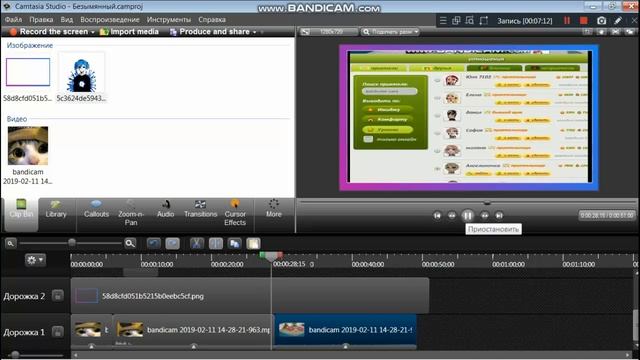Zoom in timeline magnifier icon
This screenshot has height=360, width=640.
tap(130, 243)
